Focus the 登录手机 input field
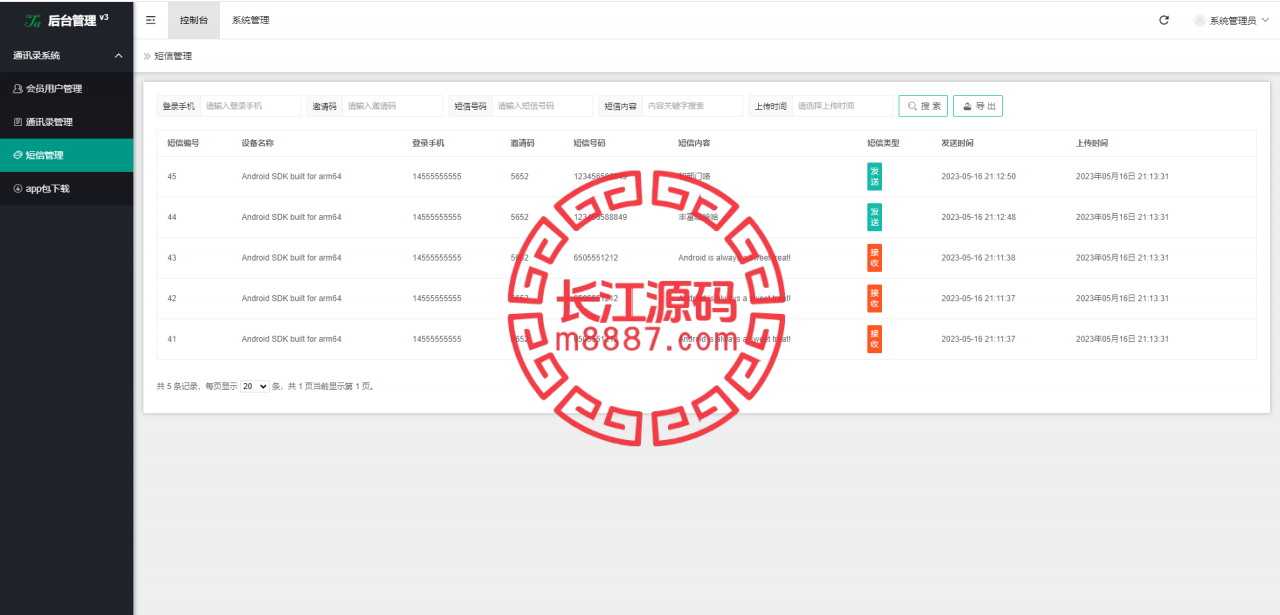 pyautogui.click(x=250, y=106)
